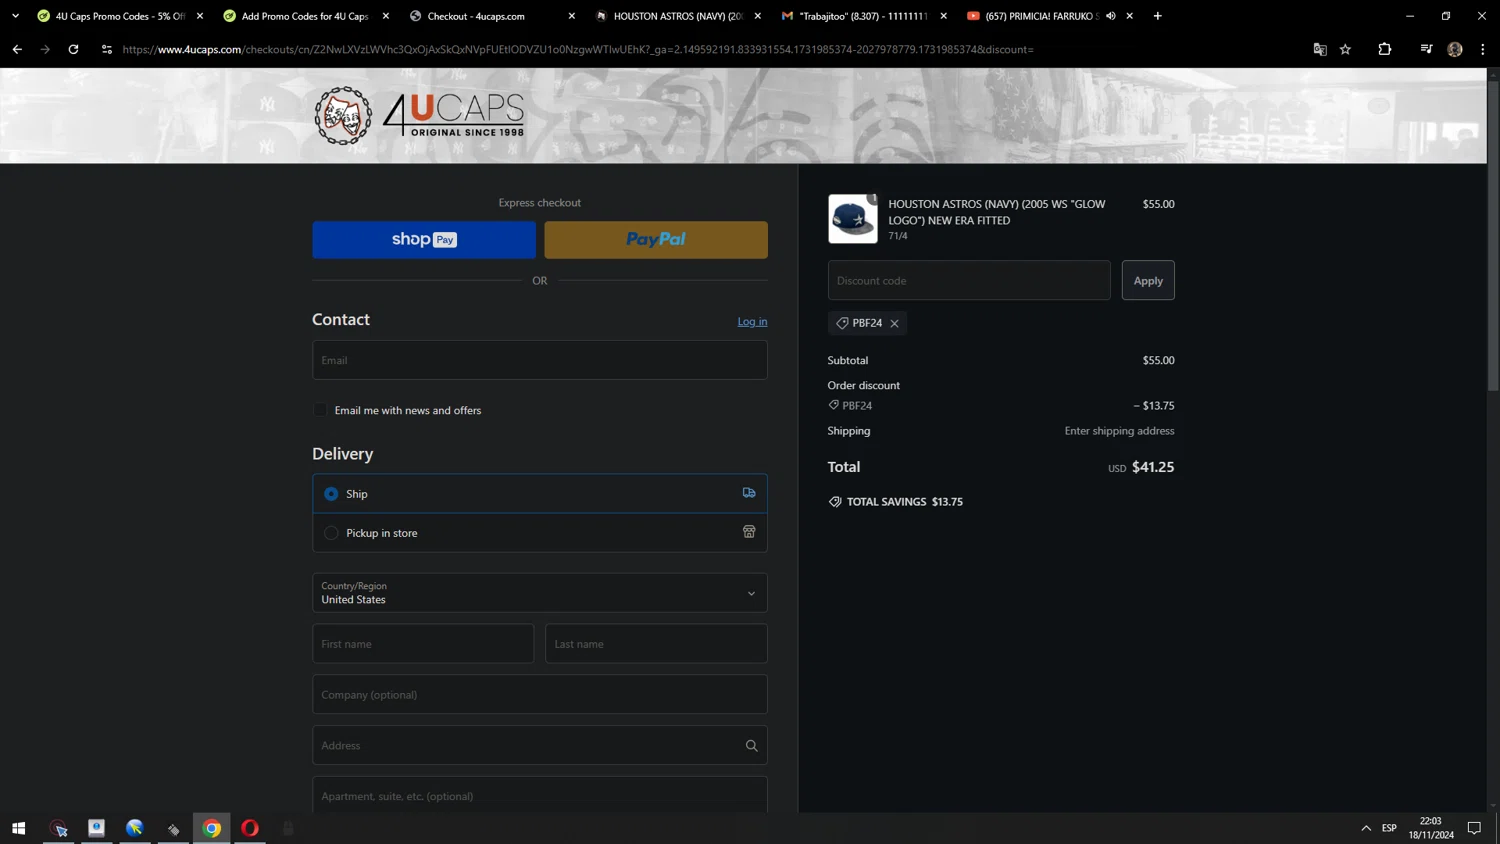This screenshot has height=844, width=1500.
Task: Click the Company (optional) field
Action: 540,694
